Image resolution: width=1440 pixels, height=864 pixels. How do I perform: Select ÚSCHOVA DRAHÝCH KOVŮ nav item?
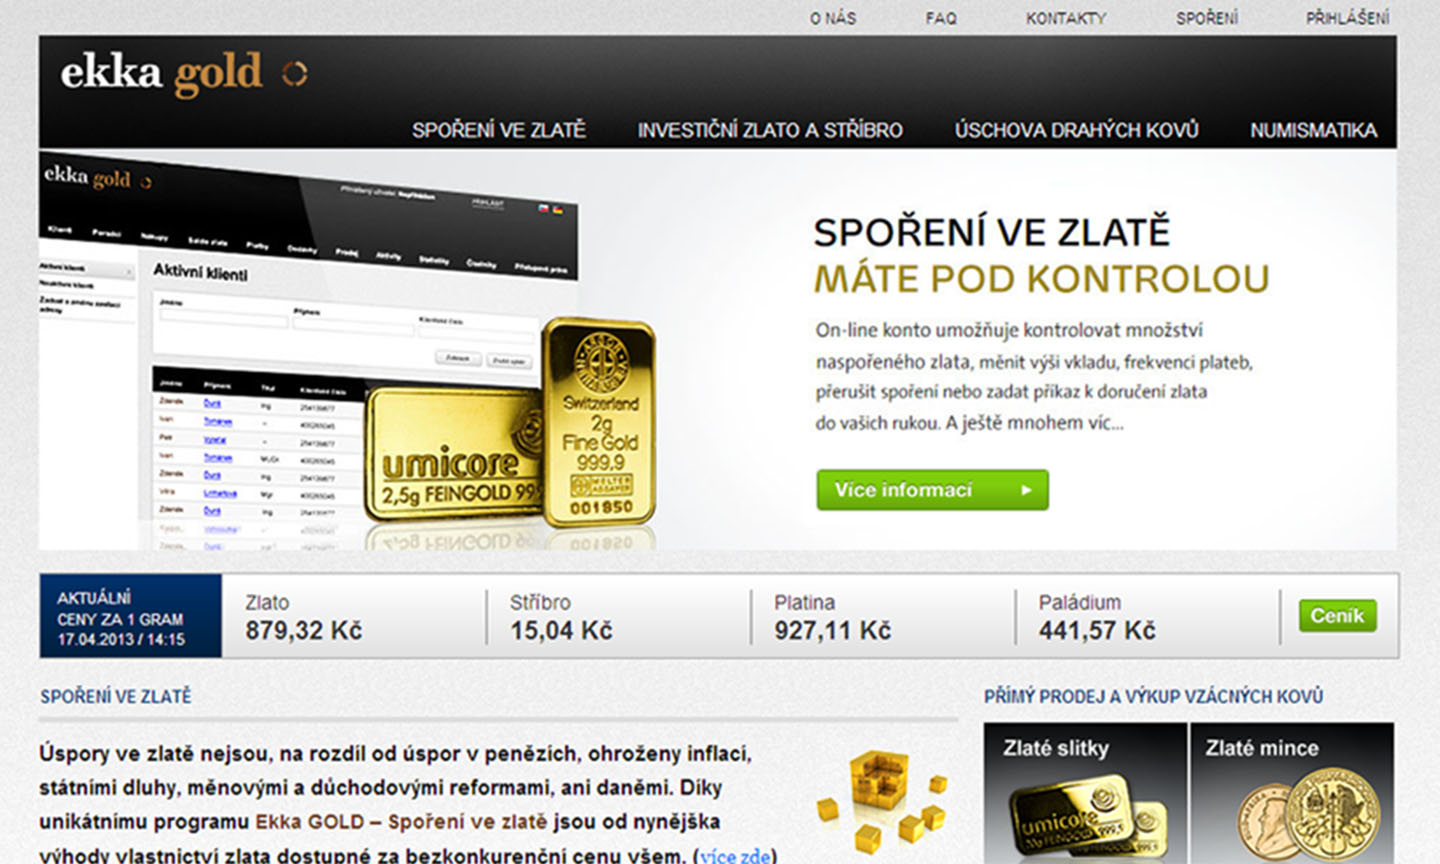click(x=1076, y=130)
